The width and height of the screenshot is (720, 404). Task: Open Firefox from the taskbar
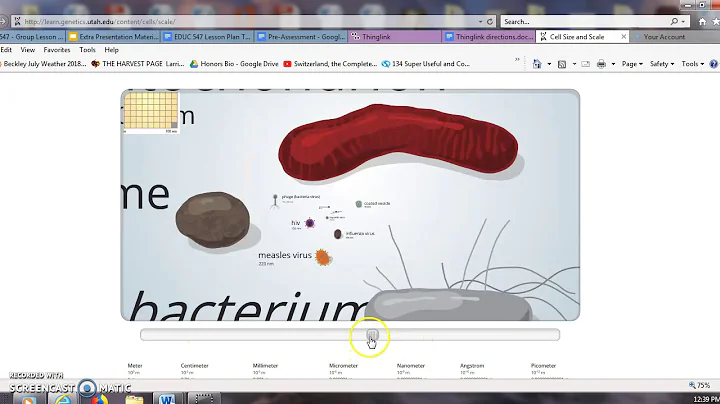[99, 399]
